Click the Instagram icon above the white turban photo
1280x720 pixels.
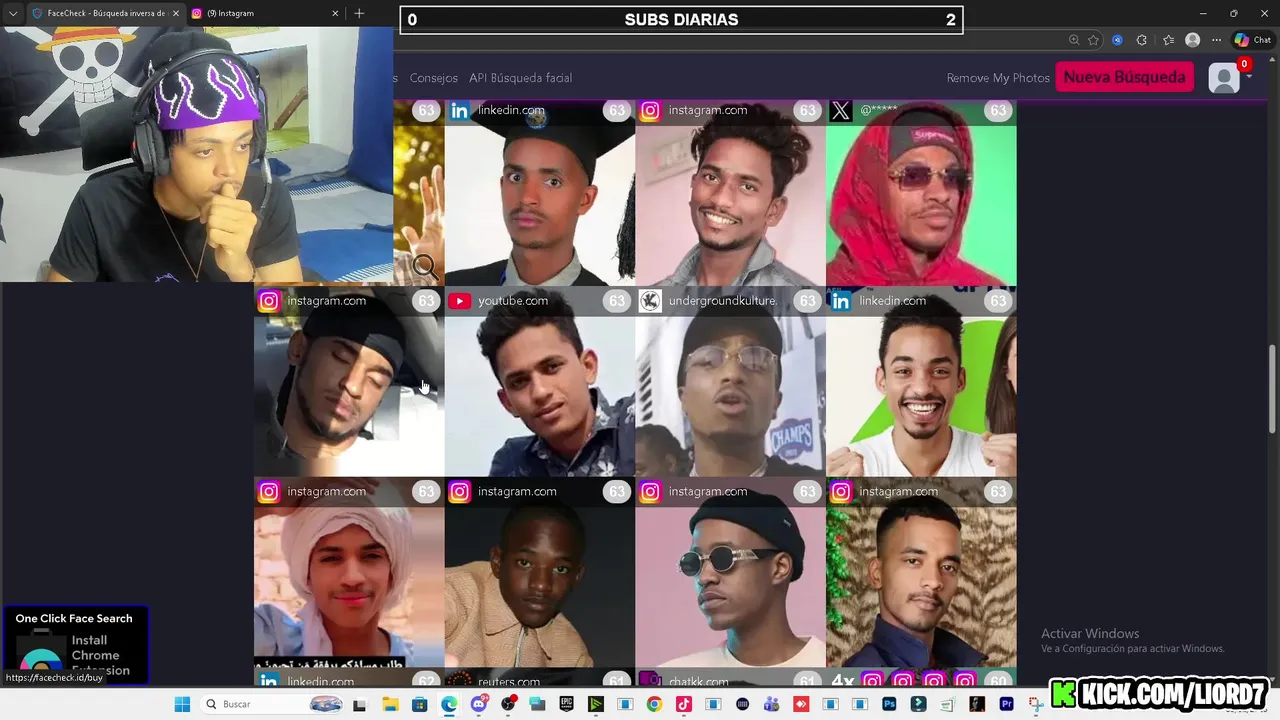(x=268, y=492)
